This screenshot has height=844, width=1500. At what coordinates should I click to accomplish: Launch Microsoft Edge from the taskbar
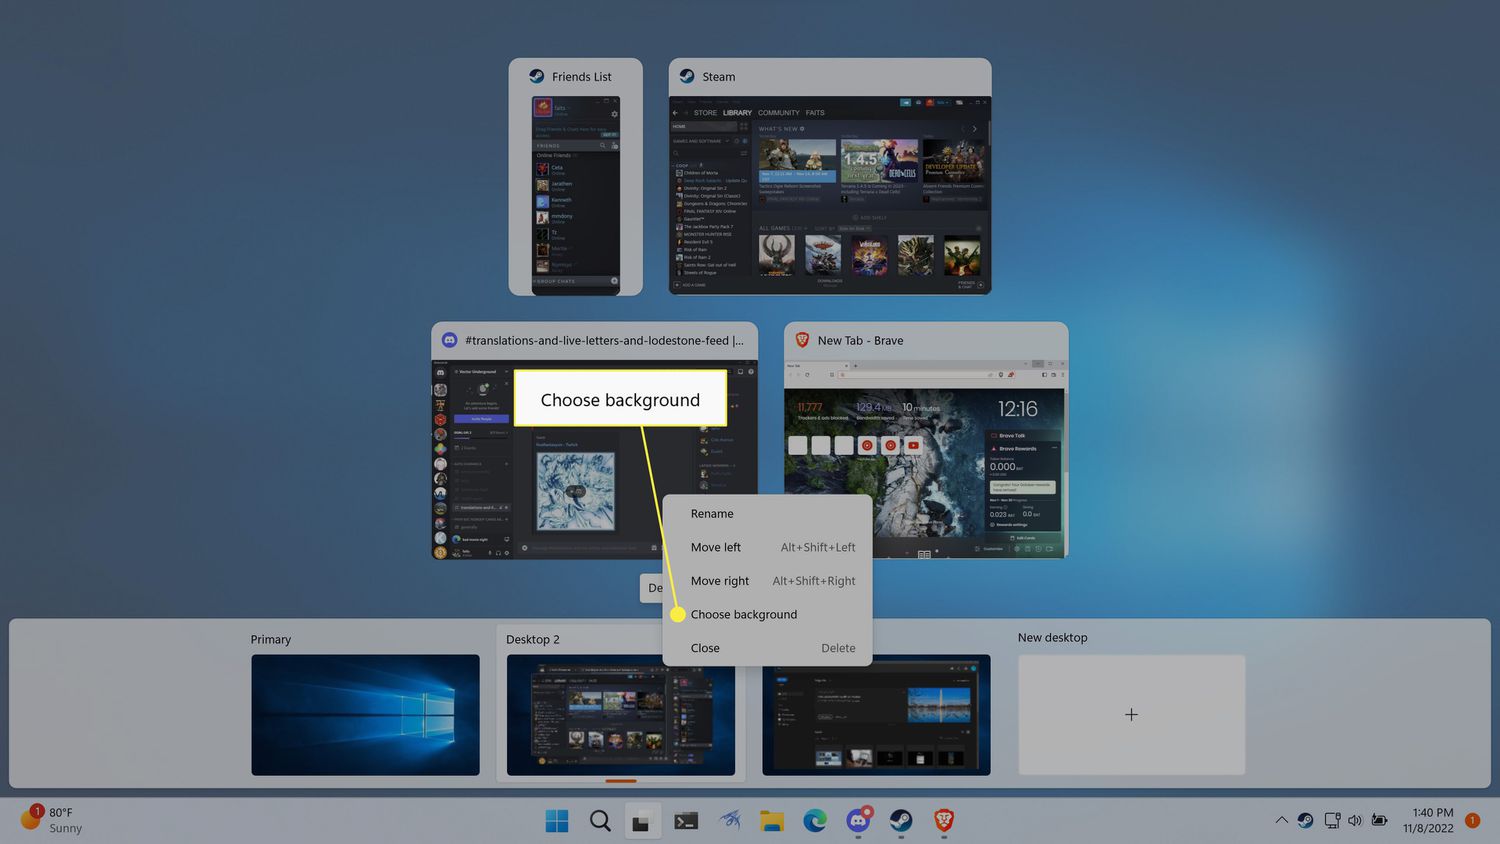(x=815, y=821)
